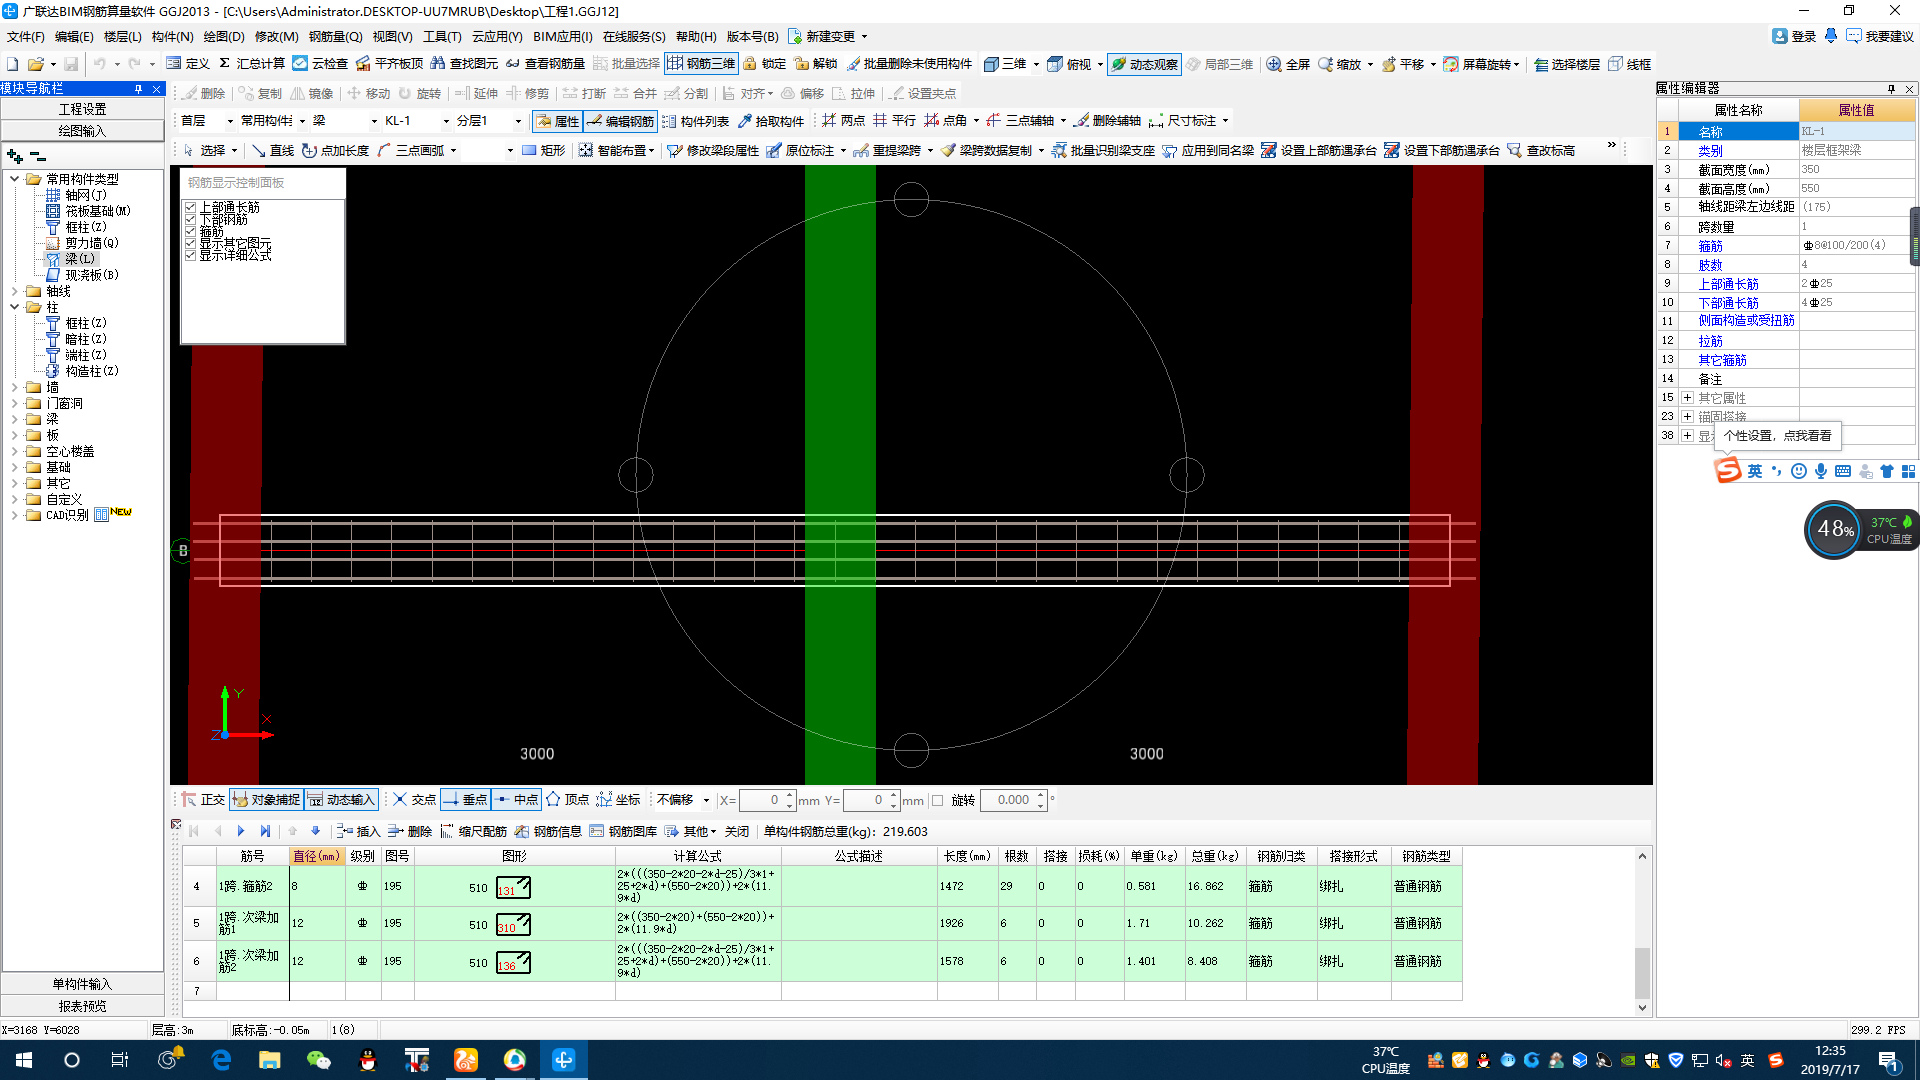Open the 工具(T) menu

click(442, 36)
